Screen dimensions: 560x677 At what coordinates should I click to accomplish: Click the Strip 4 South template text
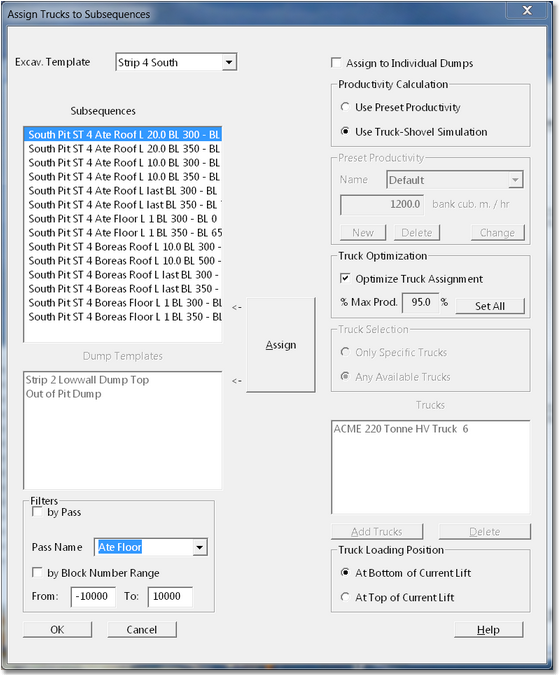point(148,63)
